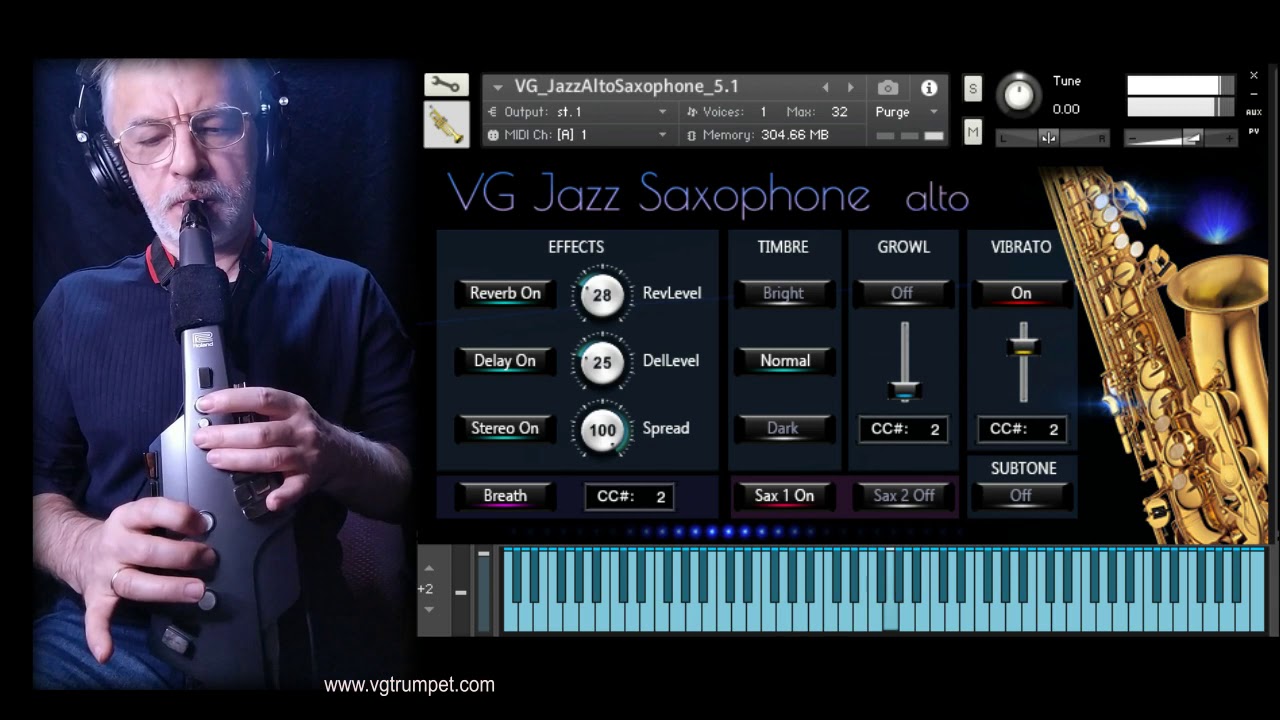1280x720 pixels.
Task: Show instrument info with the i icon
Action: coord(929,88)
